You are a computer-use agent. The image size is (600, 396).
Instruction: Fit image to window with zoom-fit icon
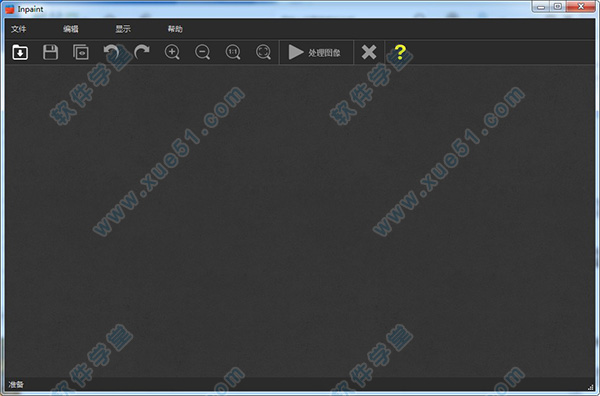click(x=263, y=52)
